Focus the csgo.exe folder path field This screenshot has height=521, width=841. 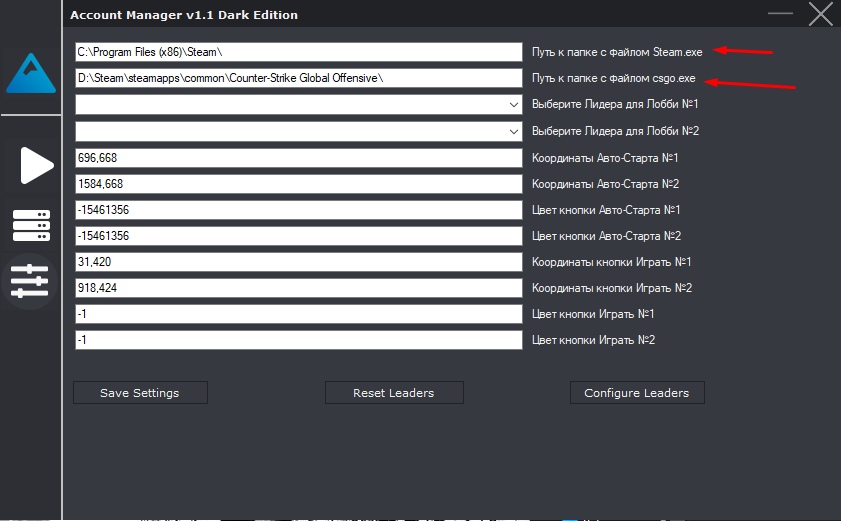299,78
